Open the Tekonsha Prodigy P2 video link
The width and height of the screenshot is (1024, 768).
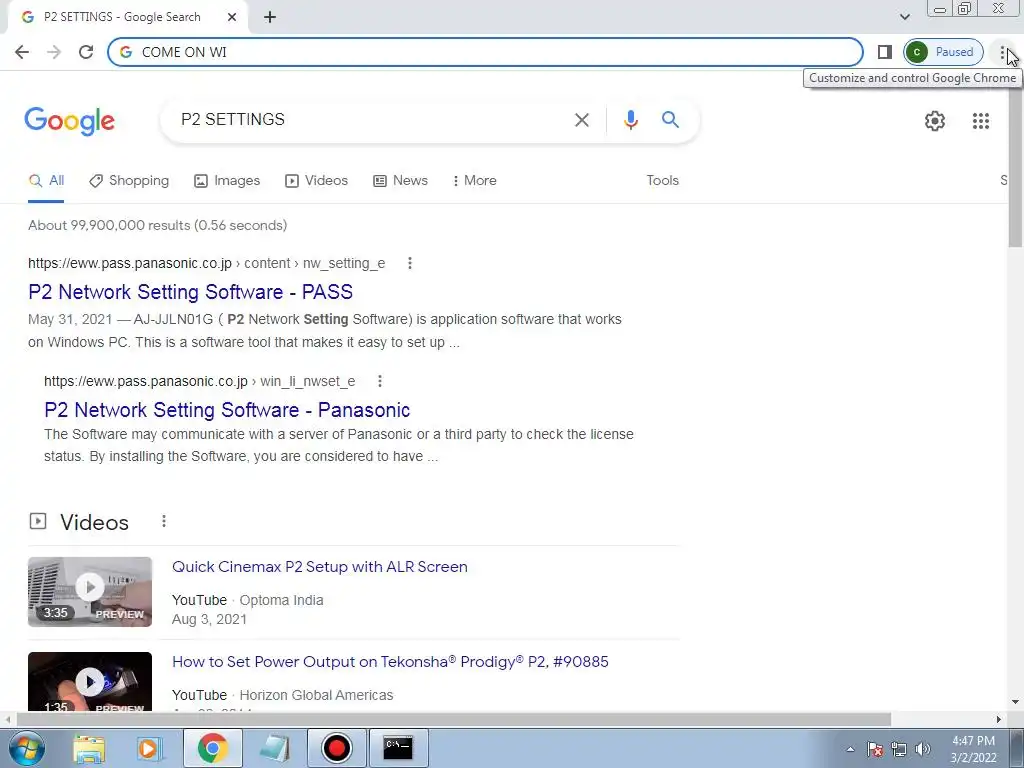[x=390, y=662]
